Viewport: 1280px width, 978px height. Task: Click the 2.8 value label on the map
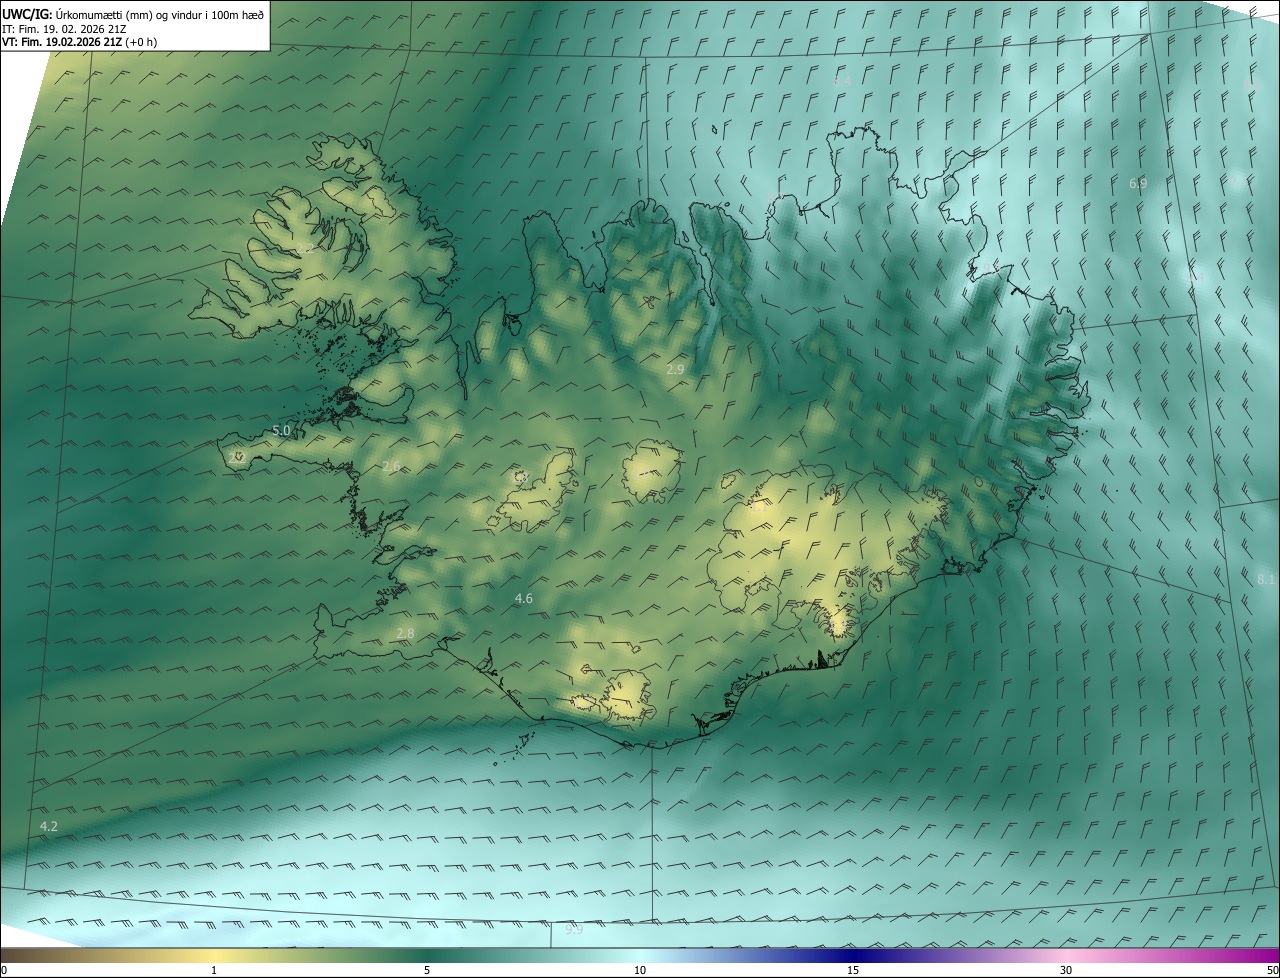[405, 633]
